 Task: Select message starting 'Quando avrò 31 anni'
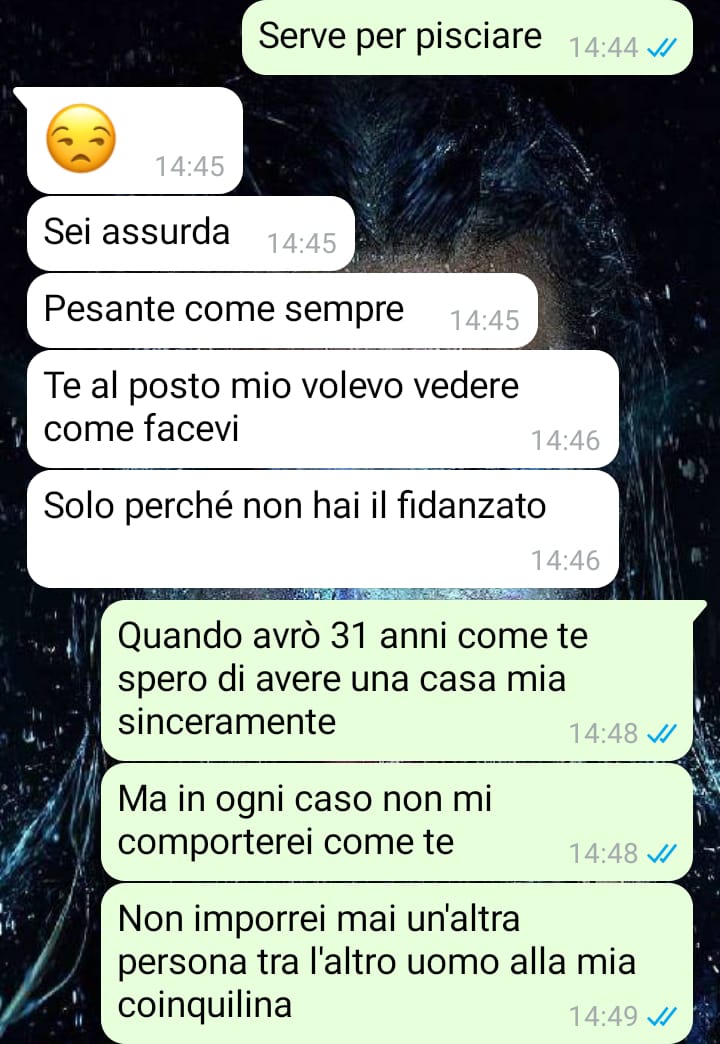point(397,680)
